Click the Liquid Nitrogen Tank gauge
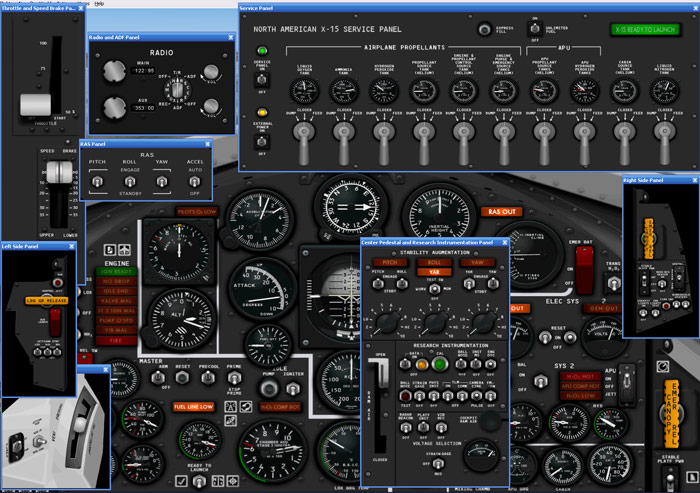700x493 pixels. (x=665, y=90)
